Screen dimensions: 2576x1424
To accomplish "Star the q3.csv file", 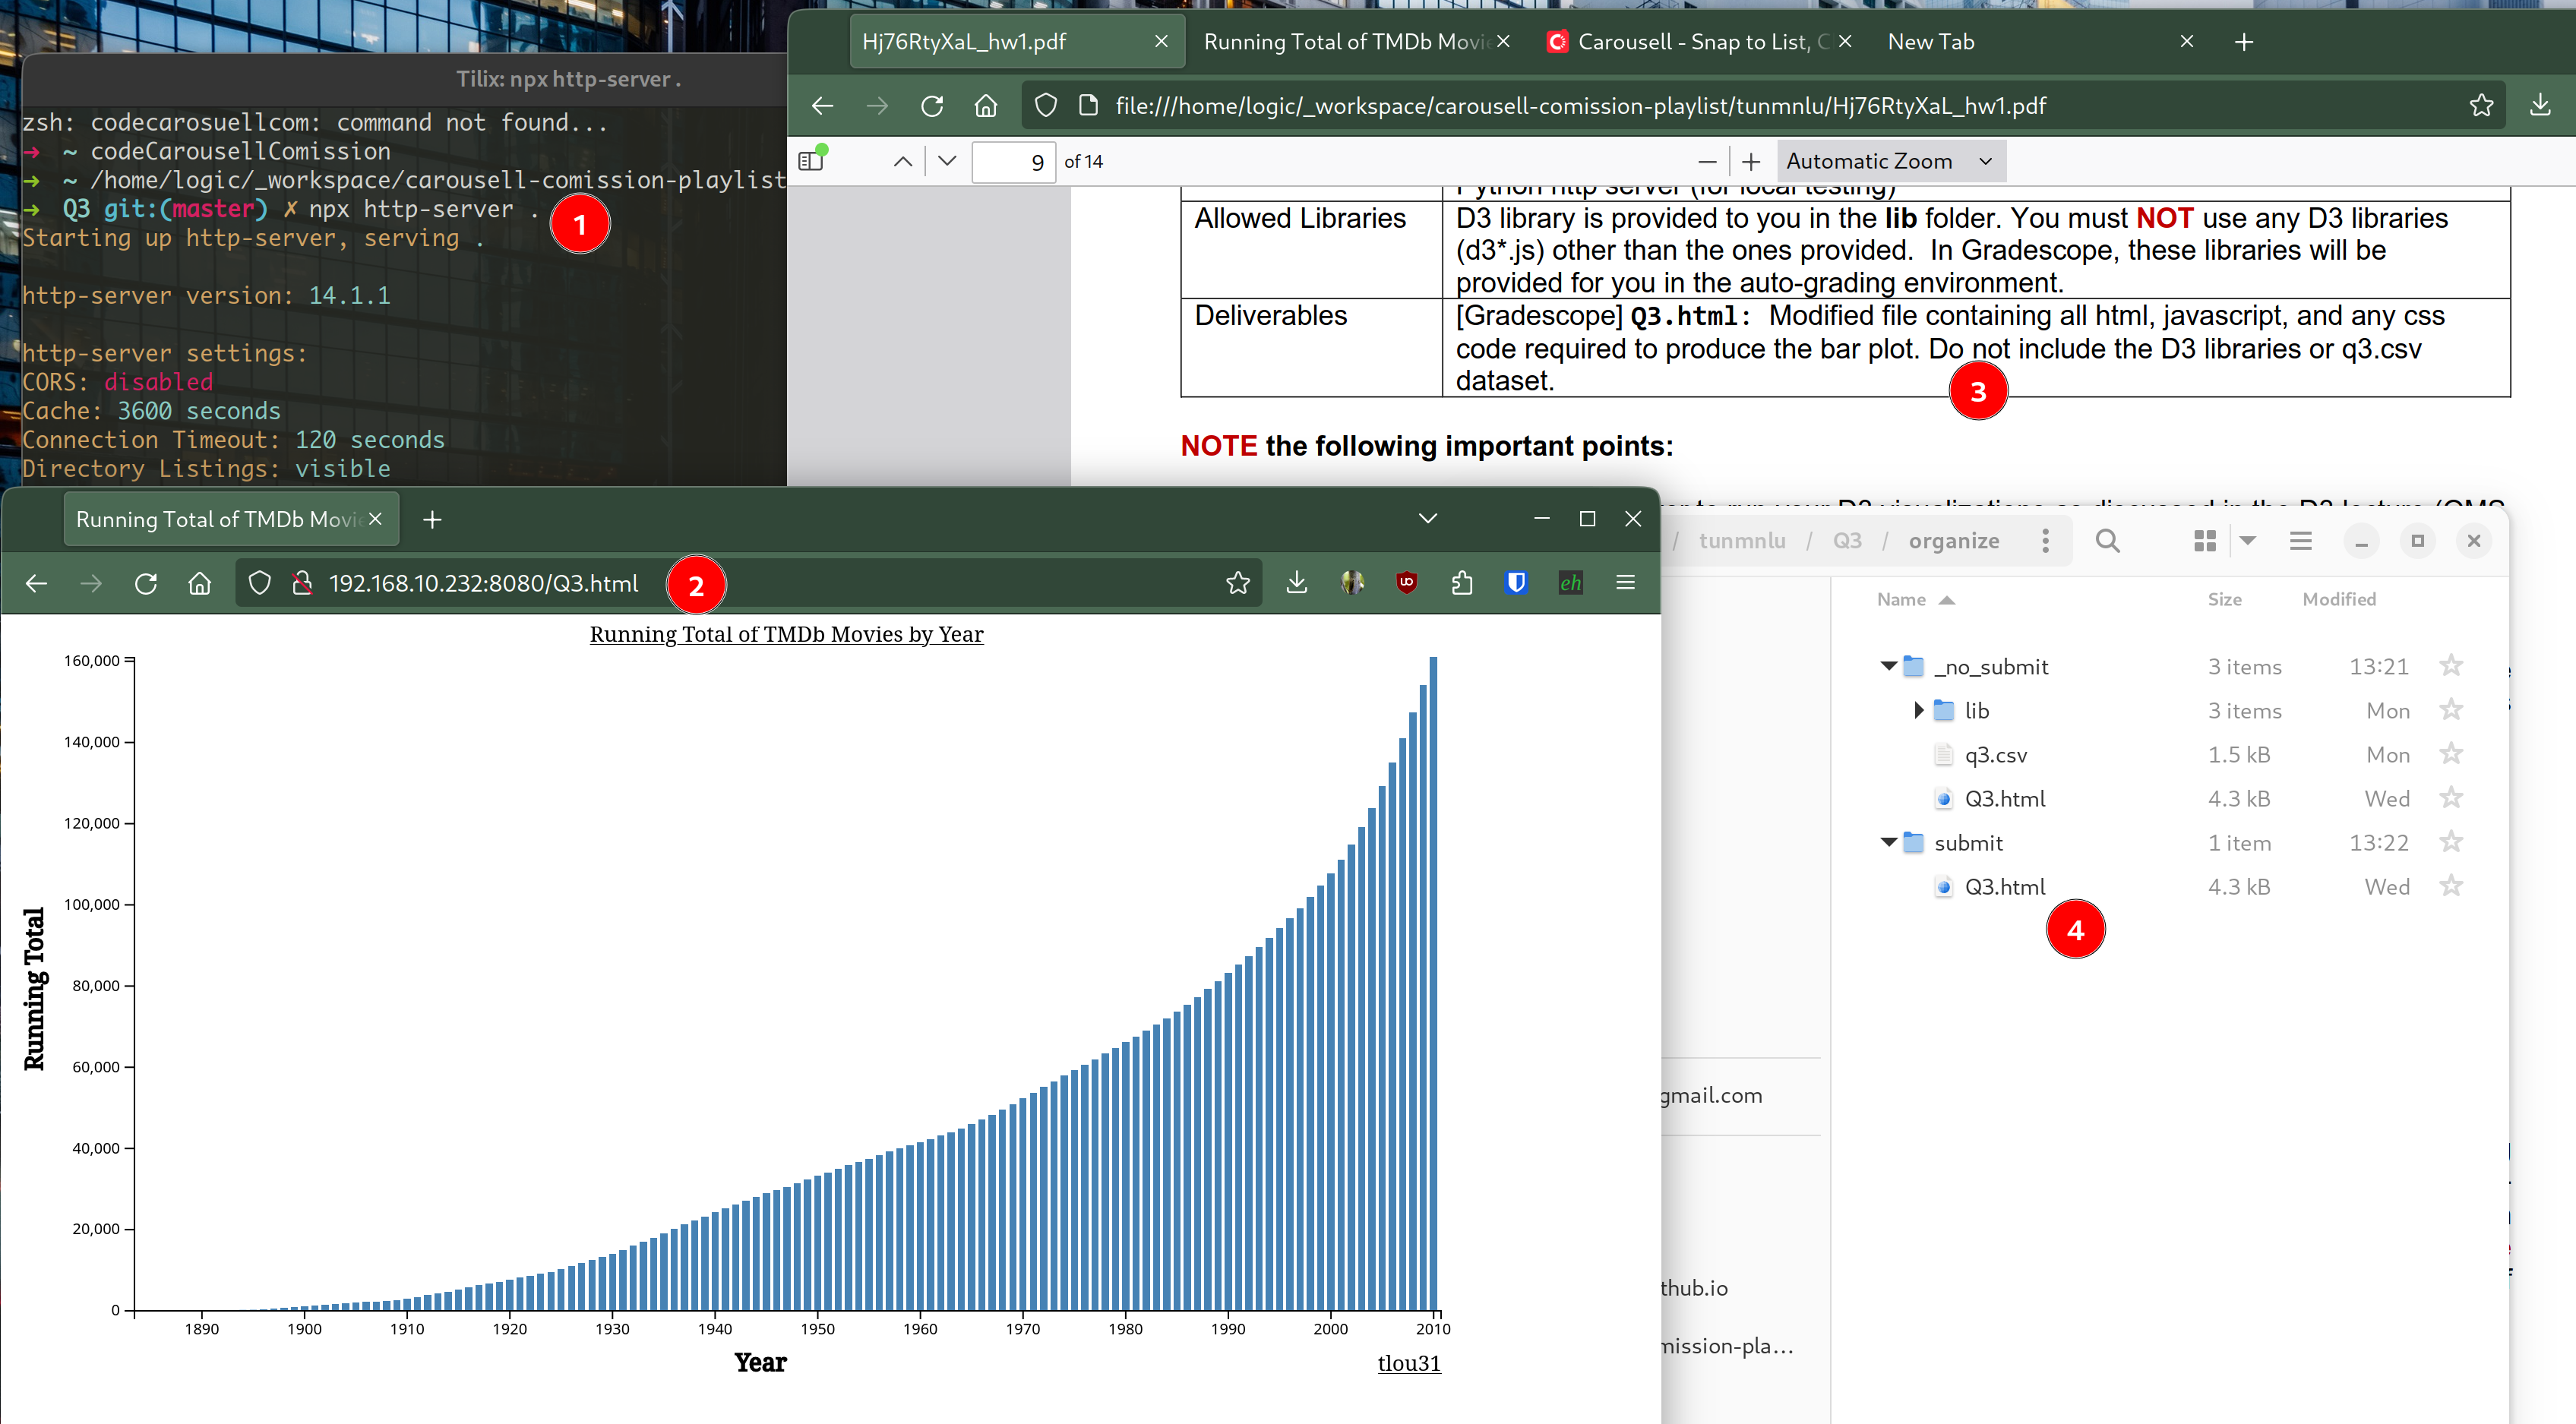I will (x=2451, y=754).
